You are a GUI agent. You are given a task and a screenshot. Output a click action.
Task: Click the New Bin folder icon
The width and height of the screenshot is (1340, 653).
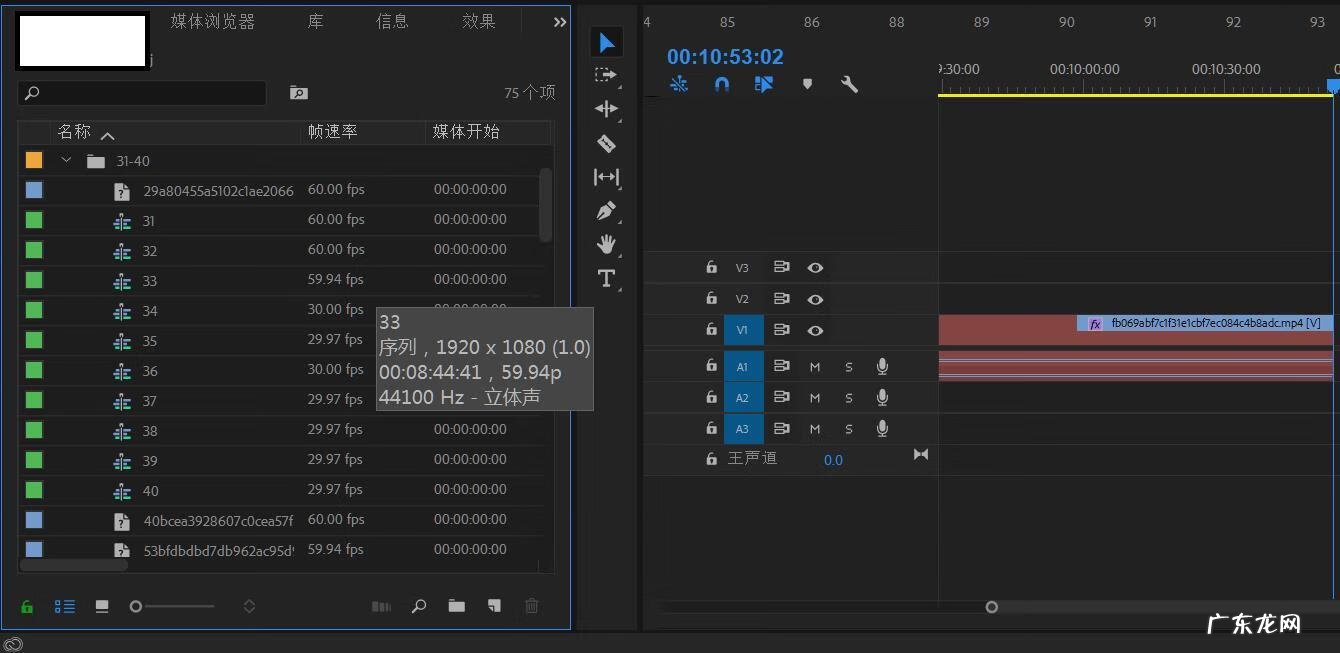[456, 606]
